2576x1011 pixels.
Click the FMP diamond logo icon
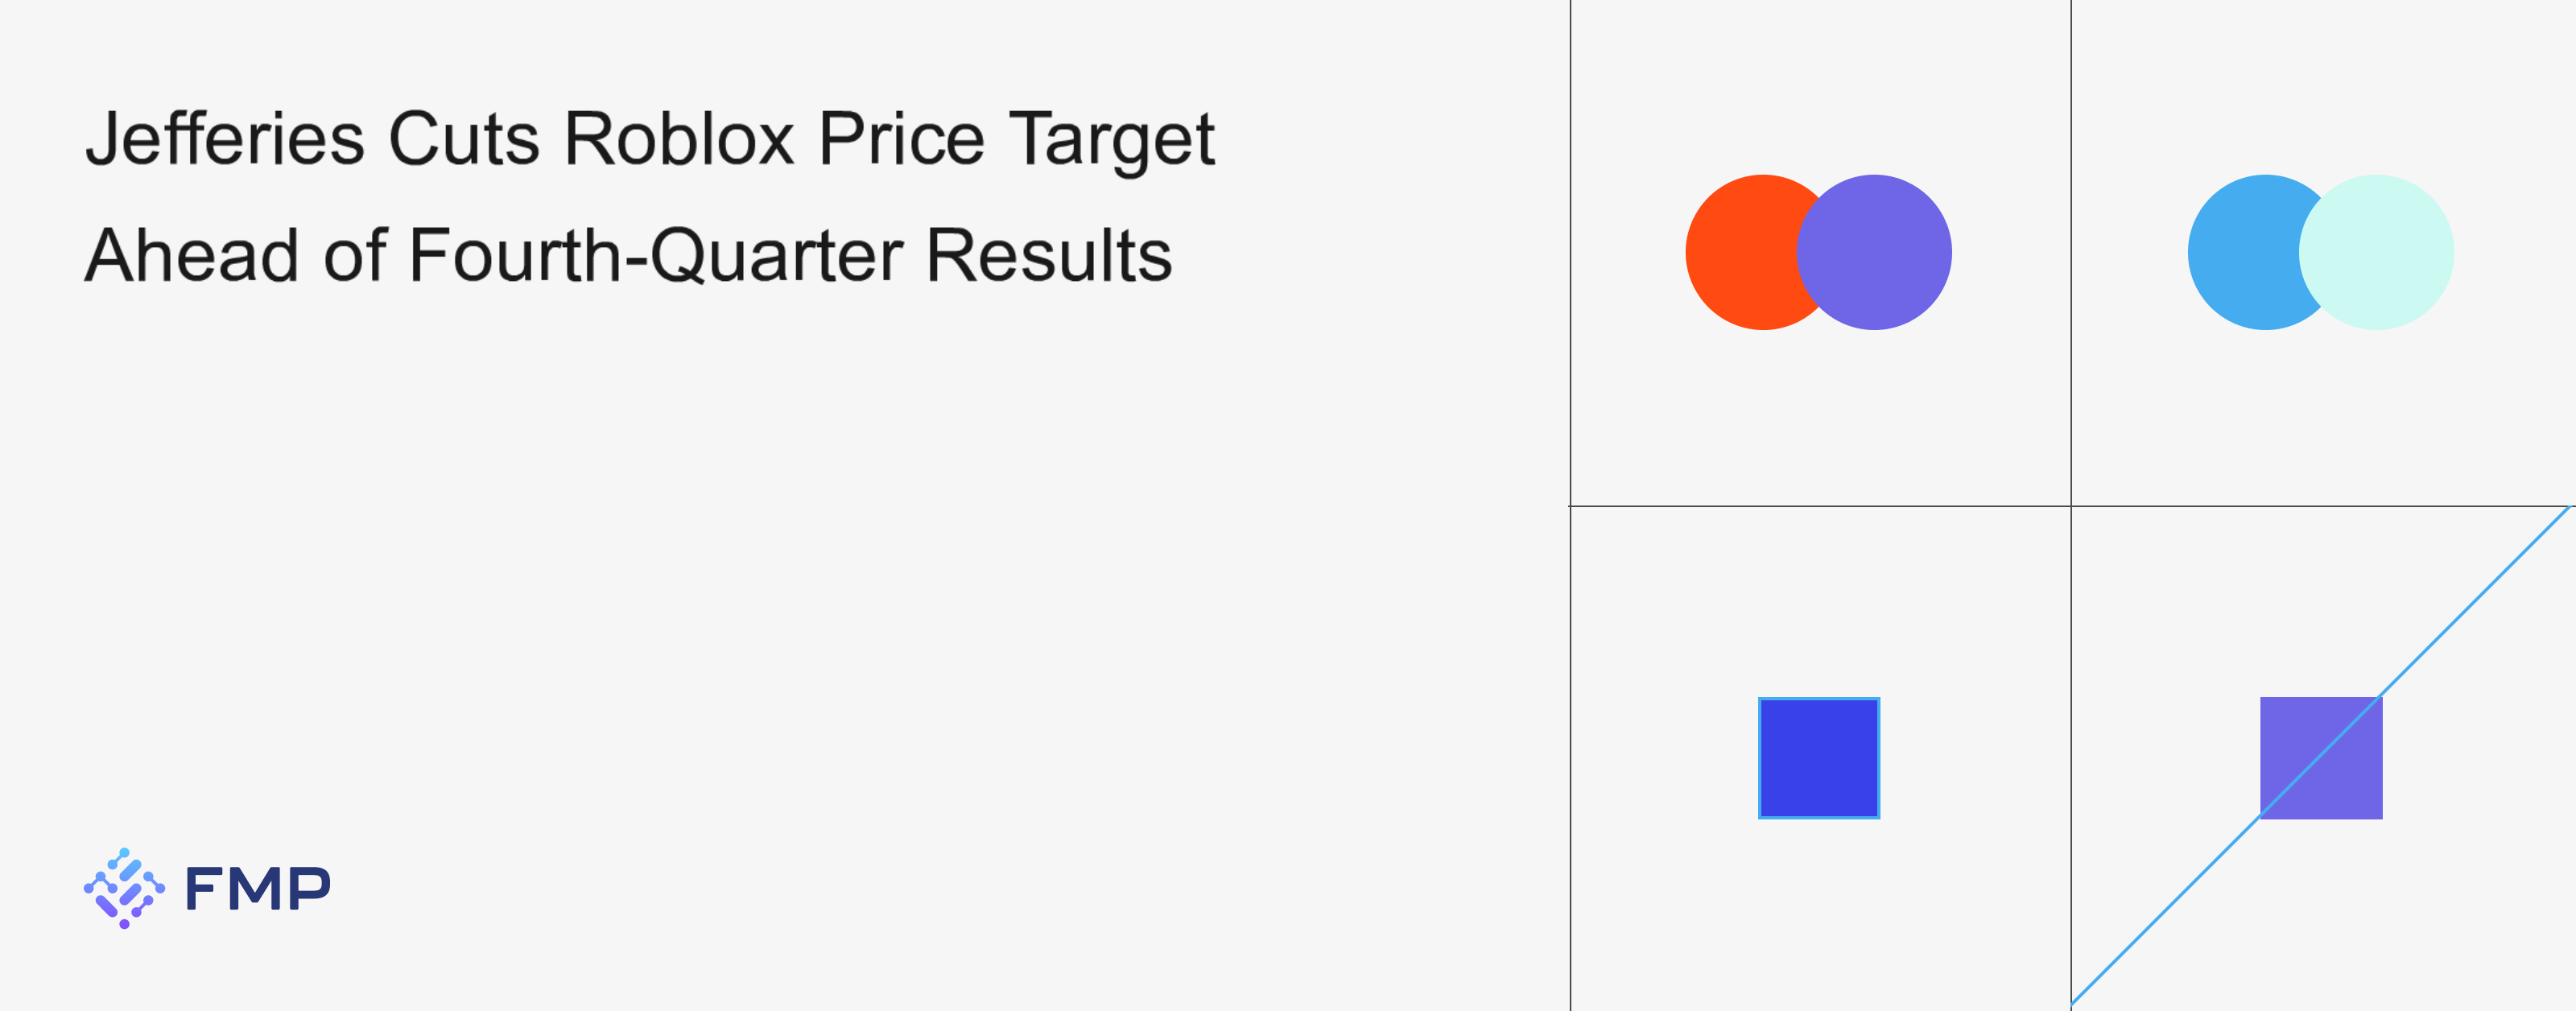(124, 888)
